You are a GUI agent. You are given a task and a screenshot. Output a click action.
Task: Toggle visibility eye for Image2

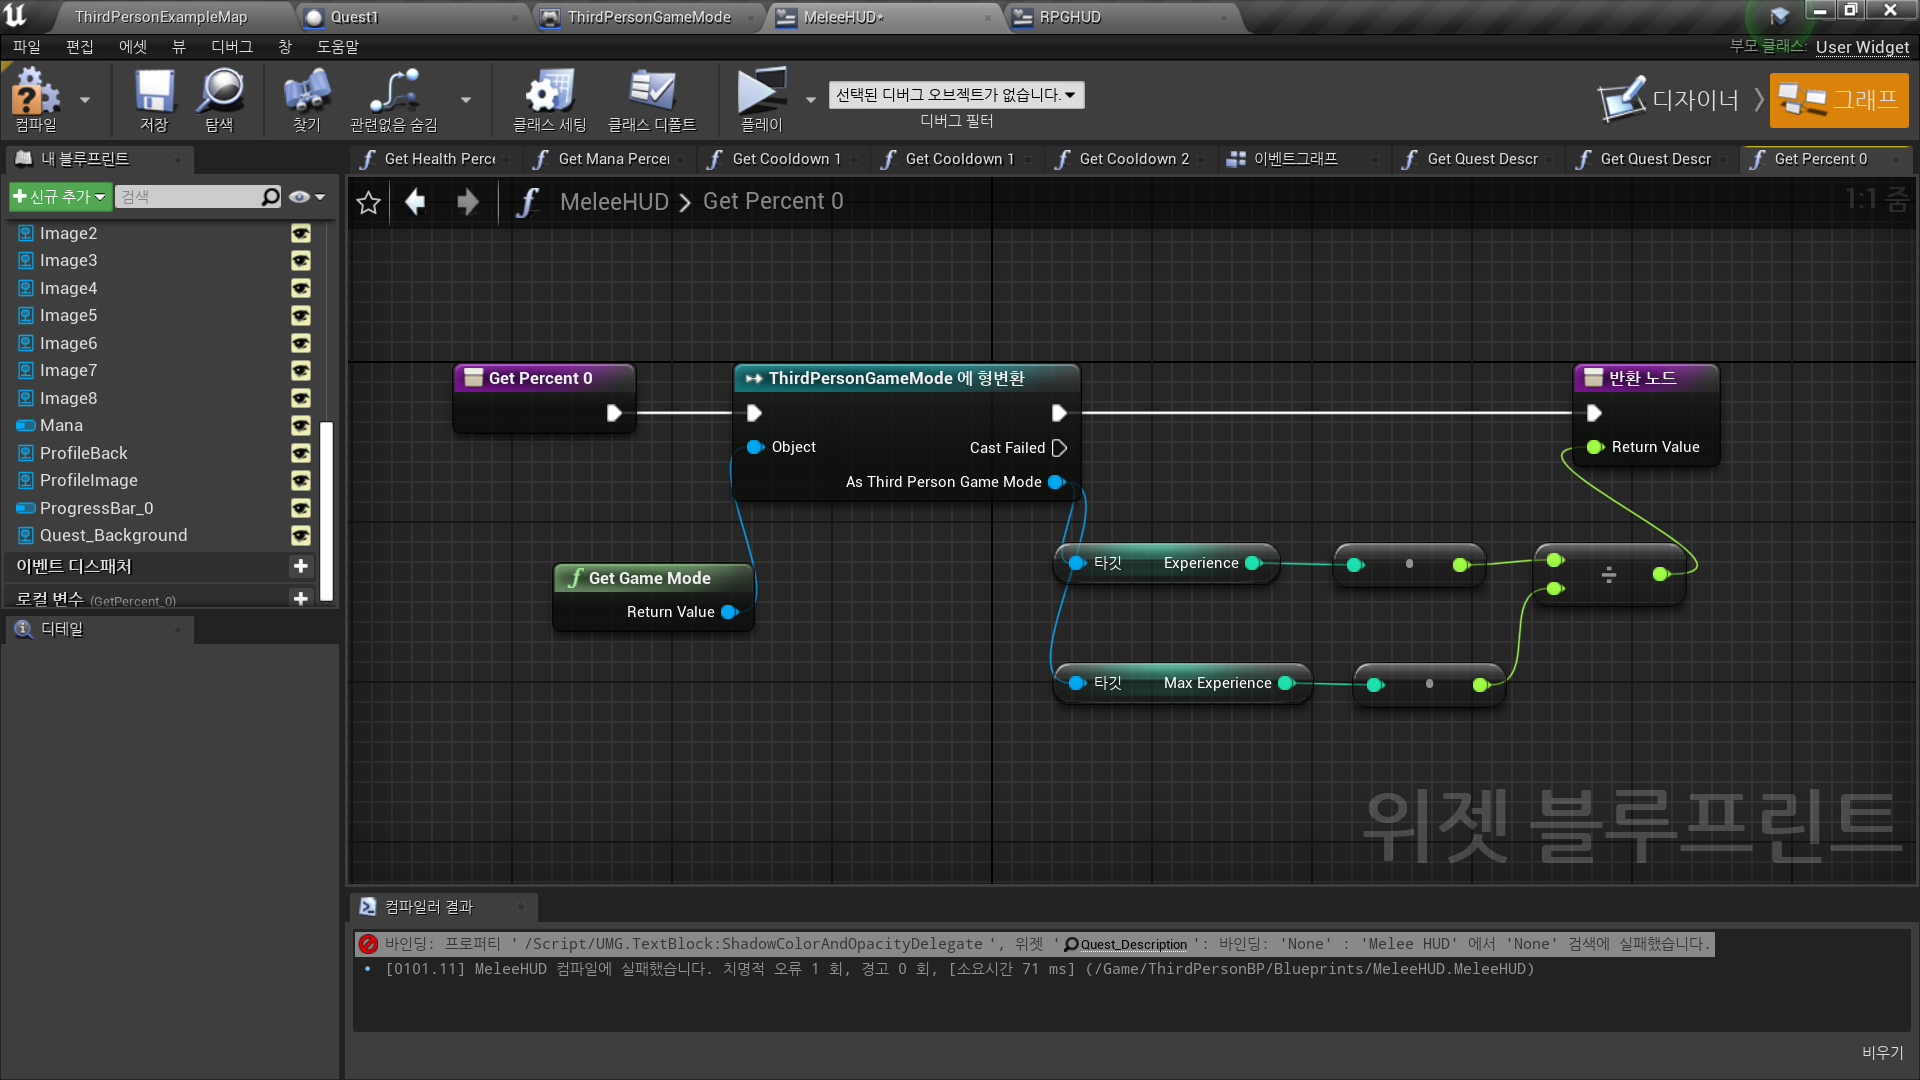click(301, 233)
